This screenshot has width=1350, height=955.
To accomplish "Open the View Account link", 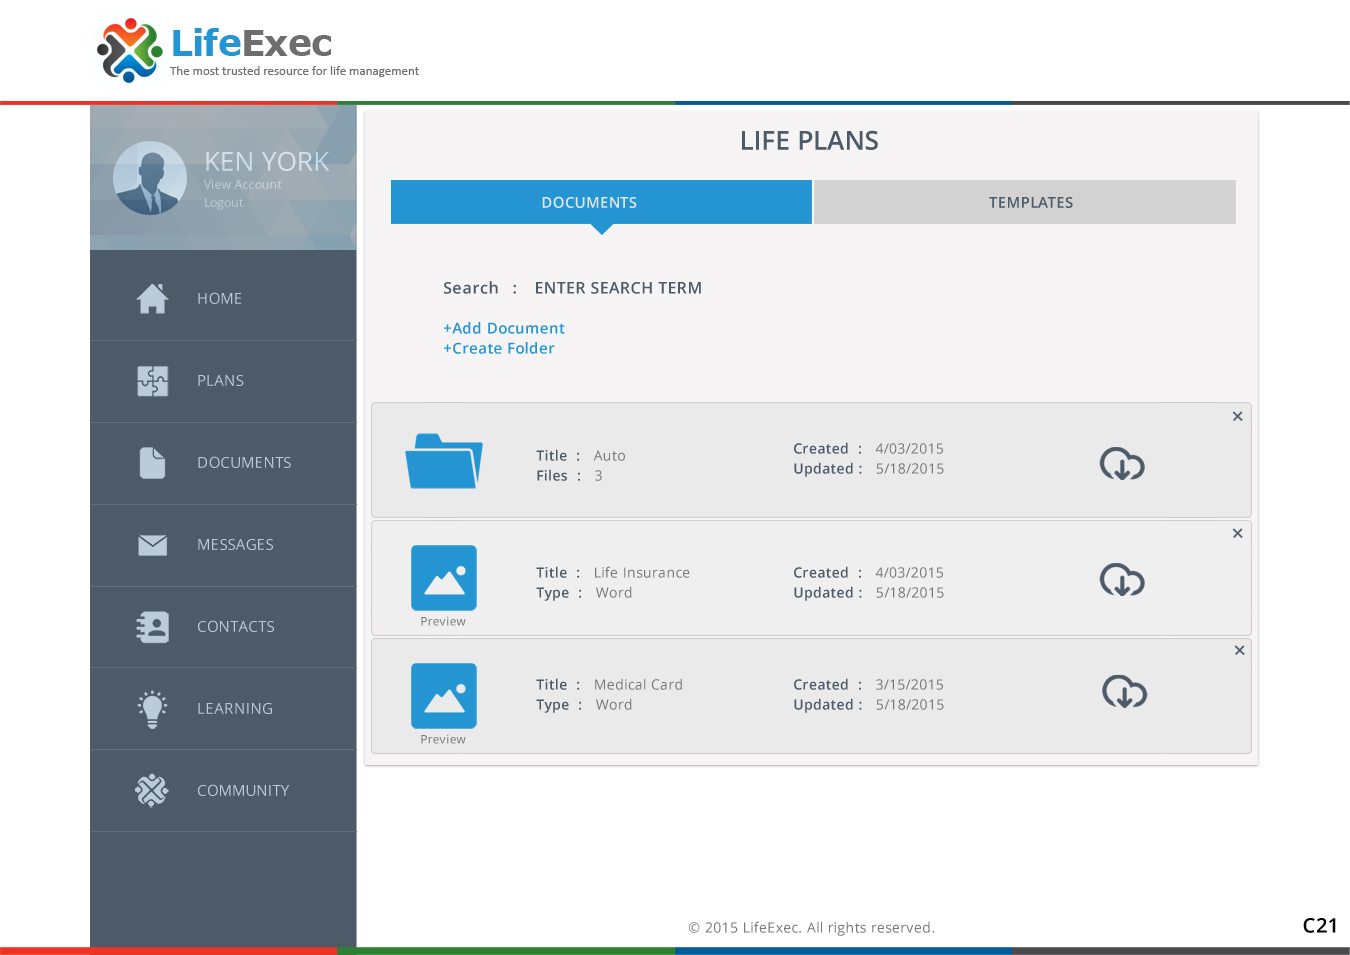I will click(x=243, y=185).
